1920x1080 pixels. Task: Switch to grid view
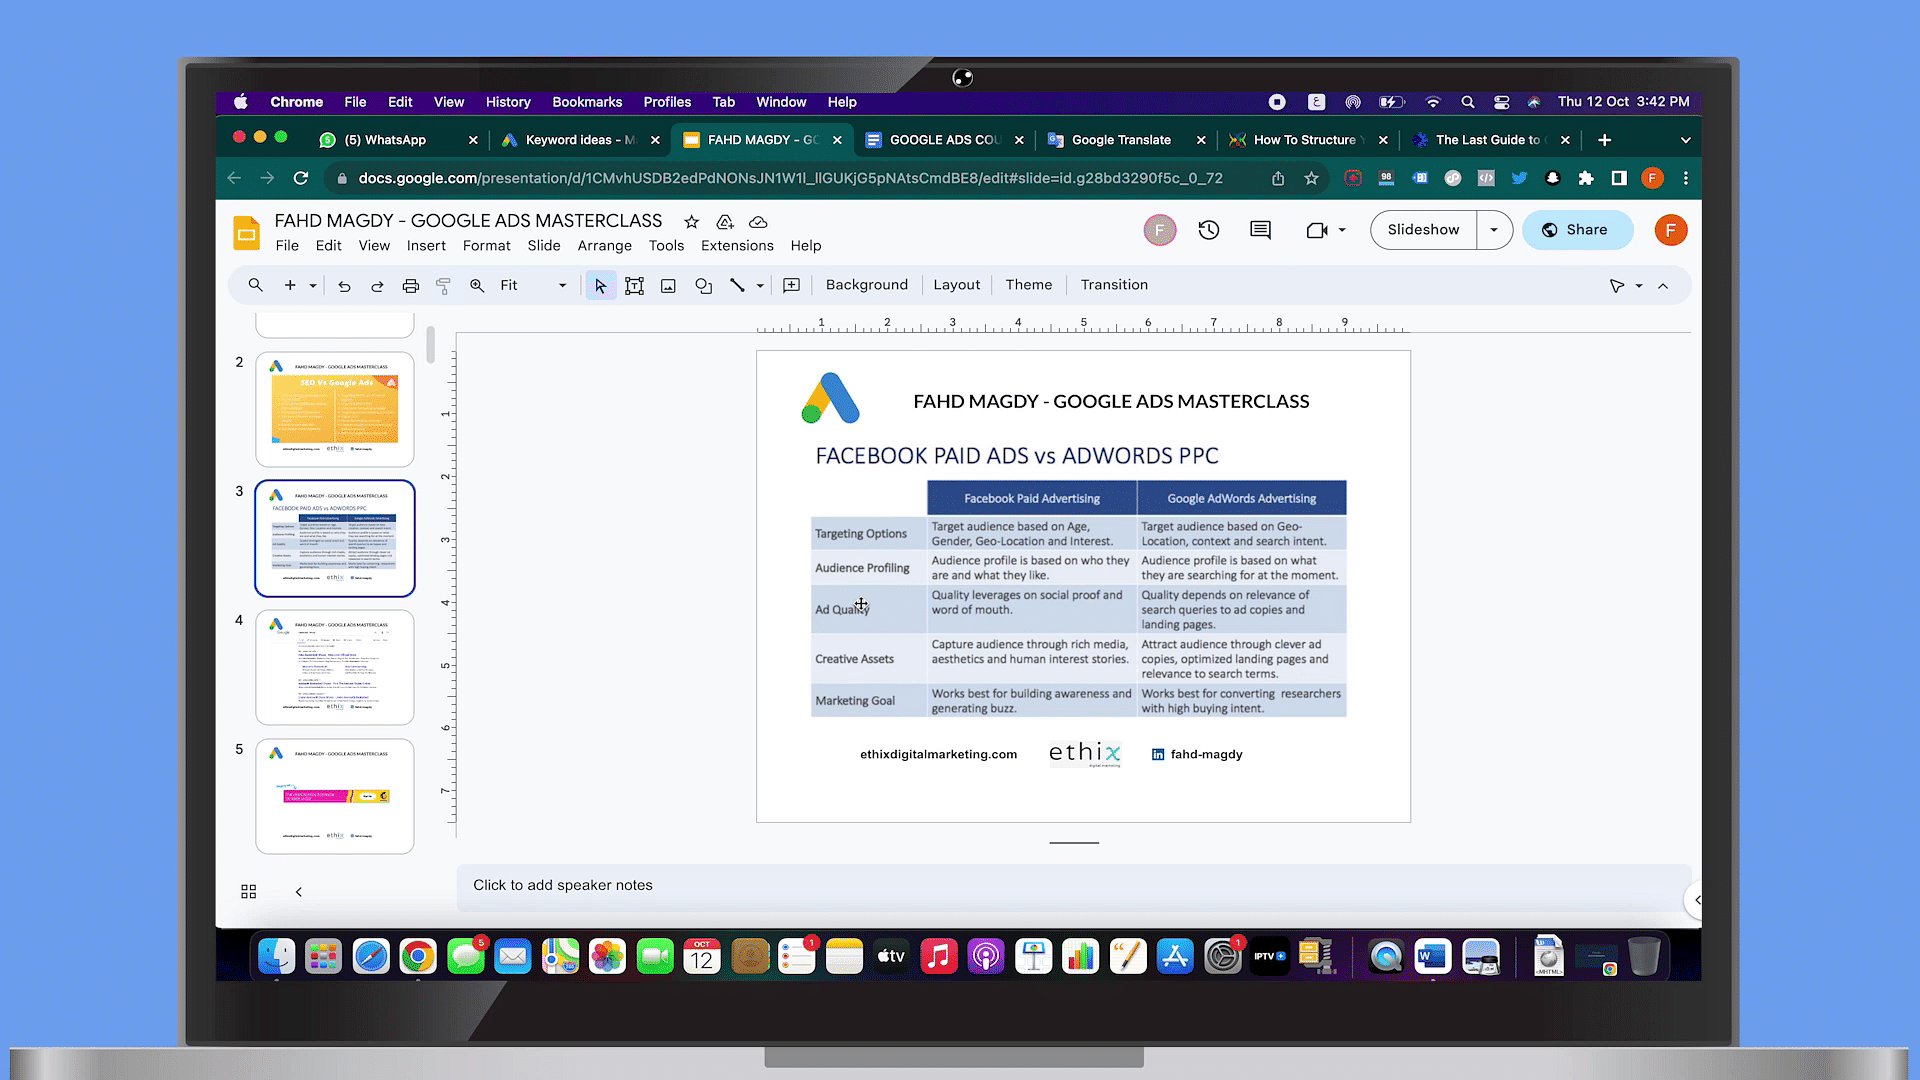pyautogui.click(x=249, y=892)
